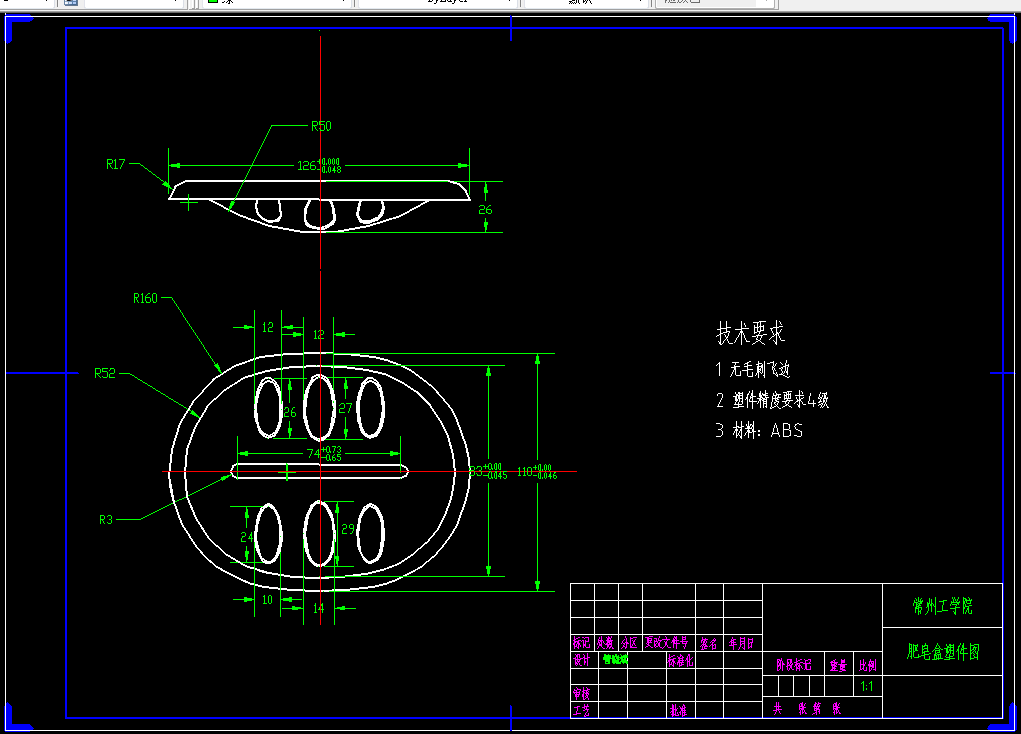Pick the 126 width dimension text
The height and width of the screenshot is (734, 1021).
point(319,165)
